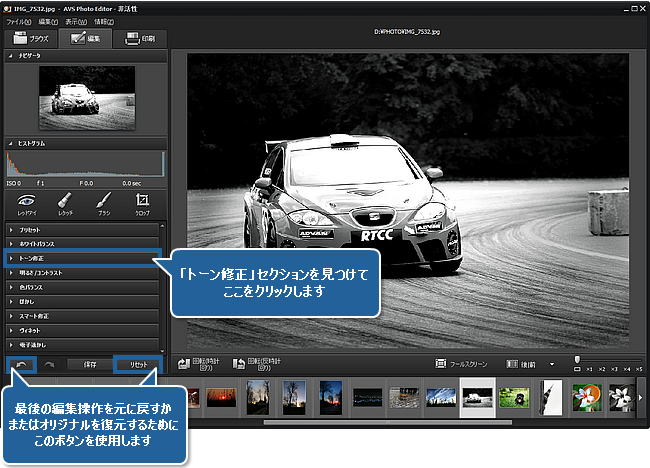Rotate the image counterclockwise
Screen dimensions: 650x468
[257, 364]
